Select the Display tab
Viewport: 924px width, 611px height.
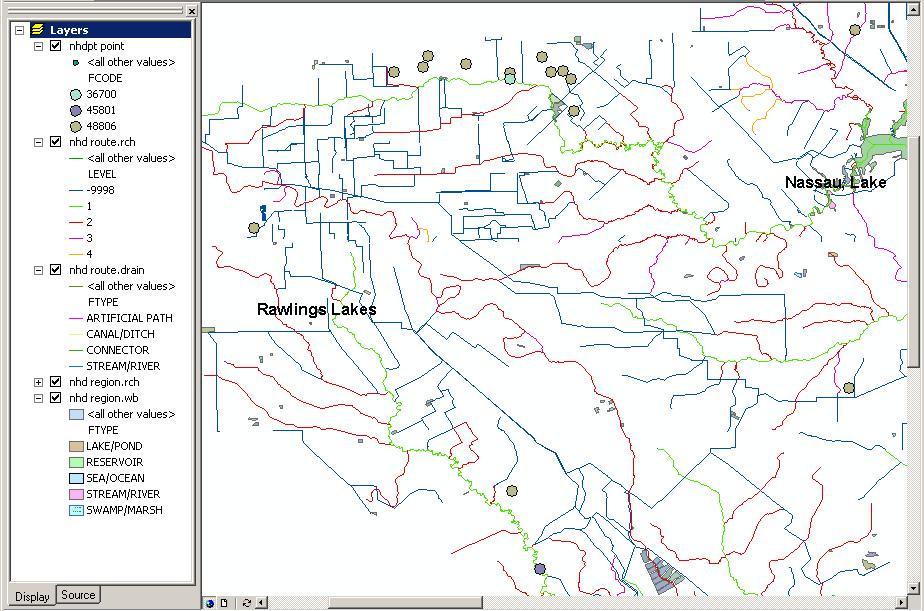point(32,596)
